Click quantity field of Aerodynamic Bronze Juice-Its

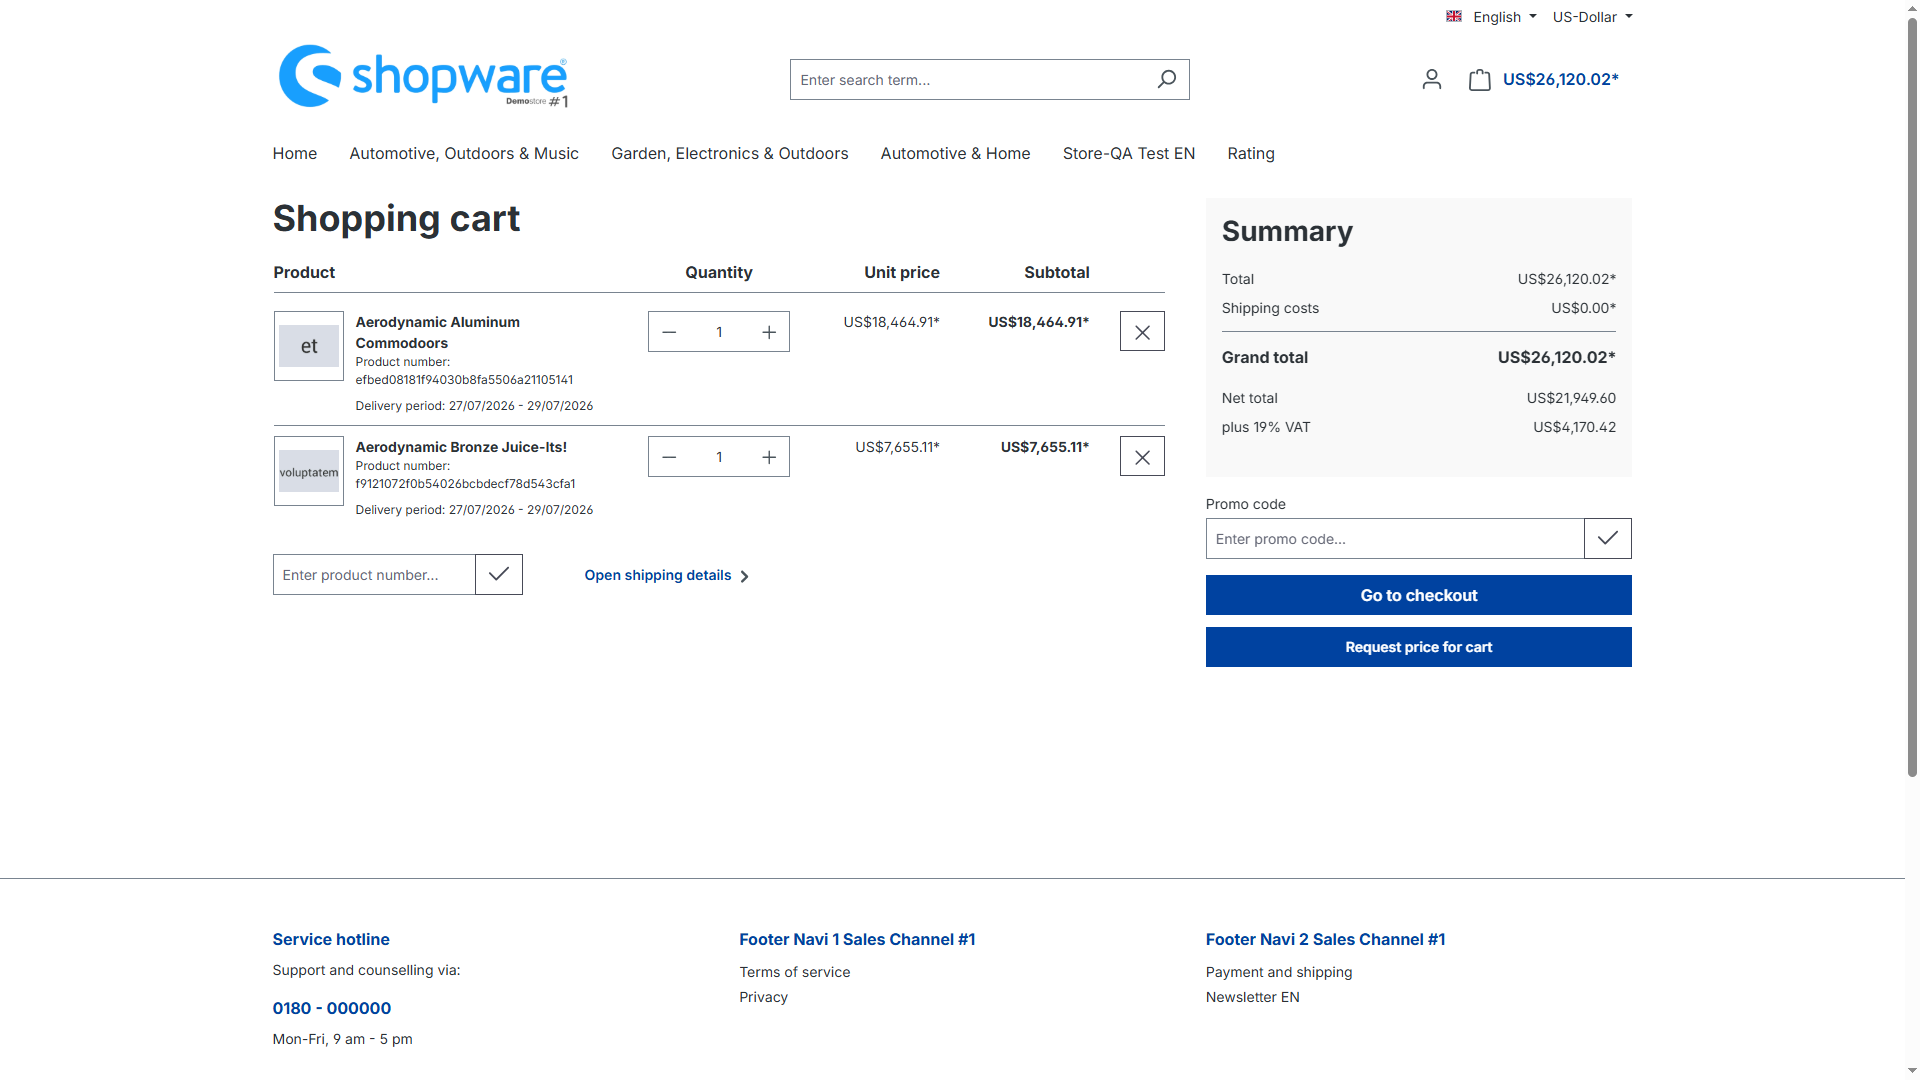[719, 457]
